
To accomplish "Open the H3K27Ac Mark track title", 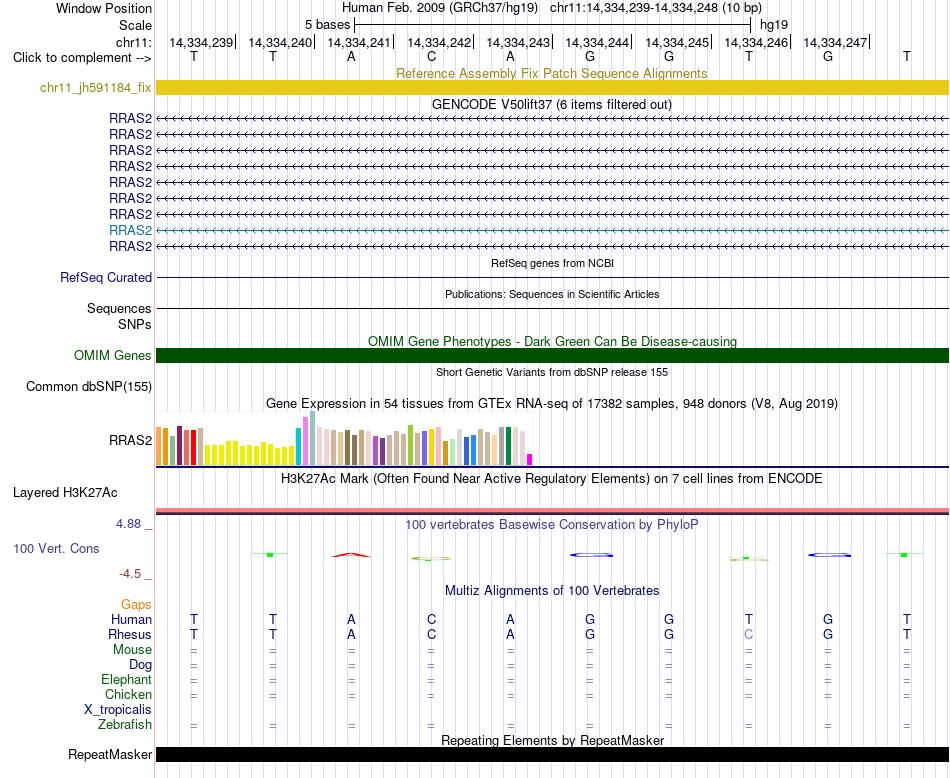I will [x=551, y=479].
